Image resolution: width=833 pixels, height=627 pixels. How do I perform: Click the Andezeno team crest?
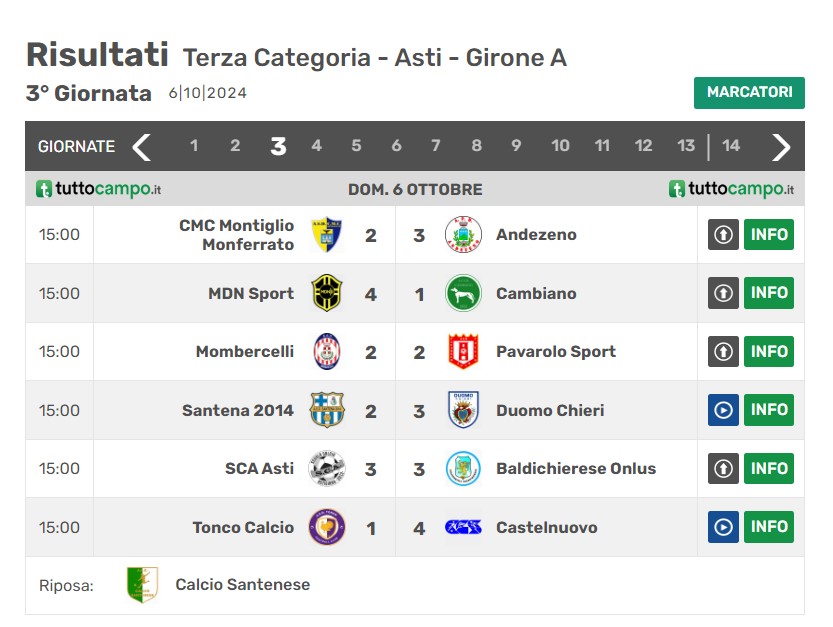(x=463, y=235)
